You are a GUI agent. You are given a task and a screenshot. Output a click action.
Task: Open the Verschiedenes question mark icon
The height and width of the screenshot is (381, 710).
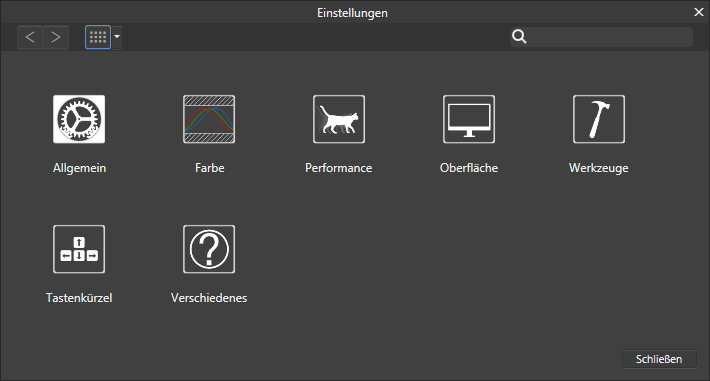209,249
